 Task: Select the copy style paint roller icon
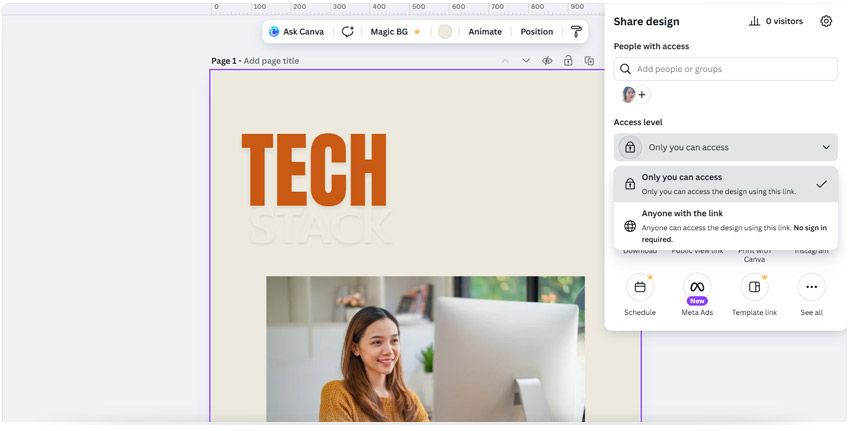click(576, 32)
